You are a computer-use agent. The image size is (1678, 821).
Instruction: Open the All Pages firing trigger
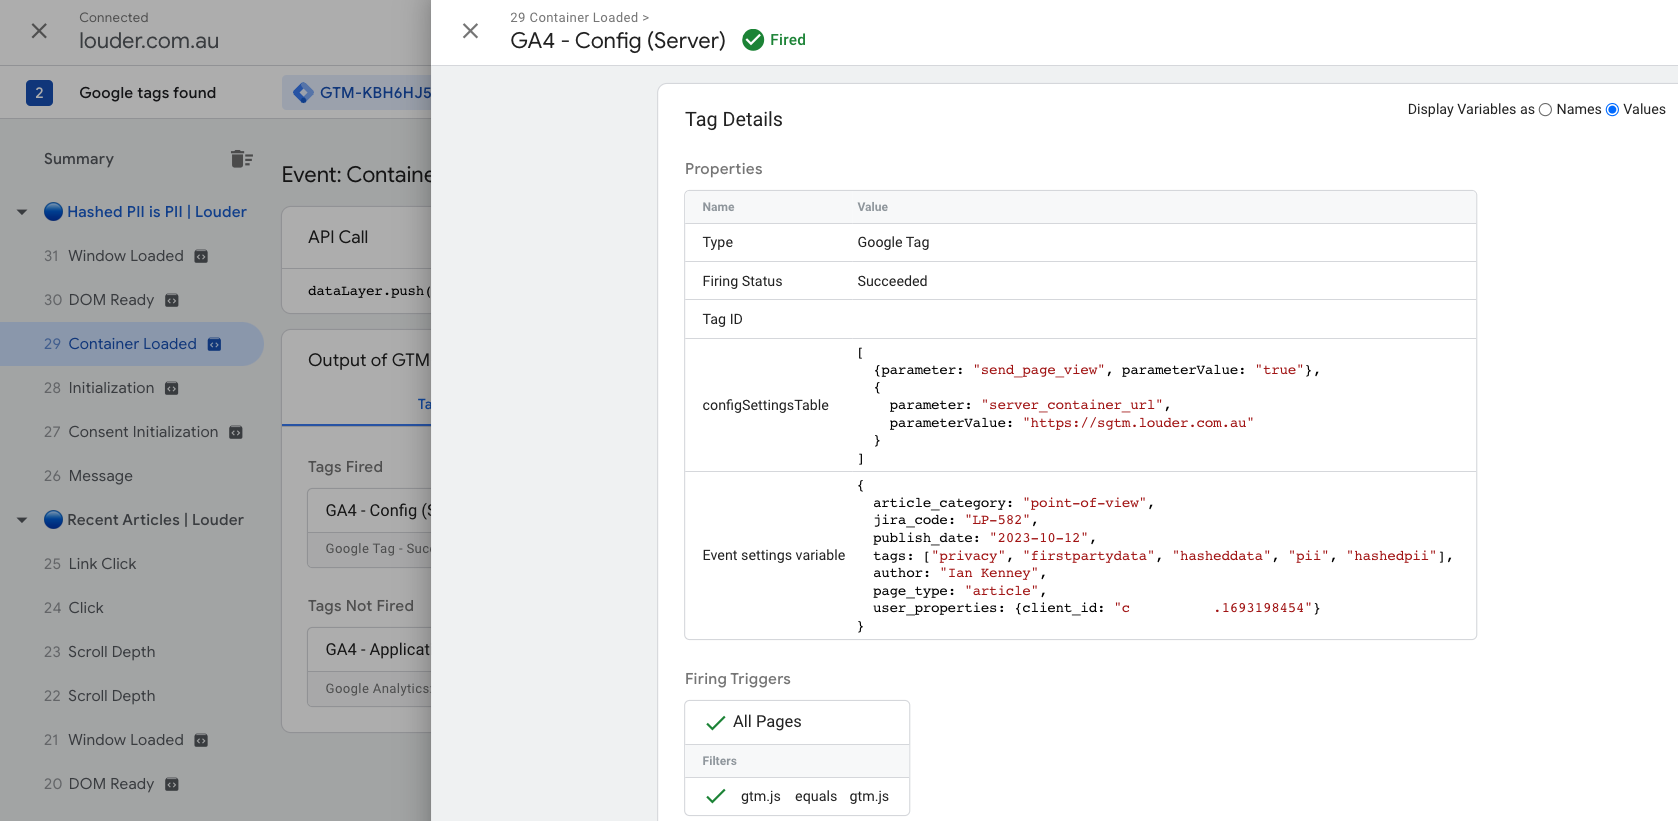(797, 722)
